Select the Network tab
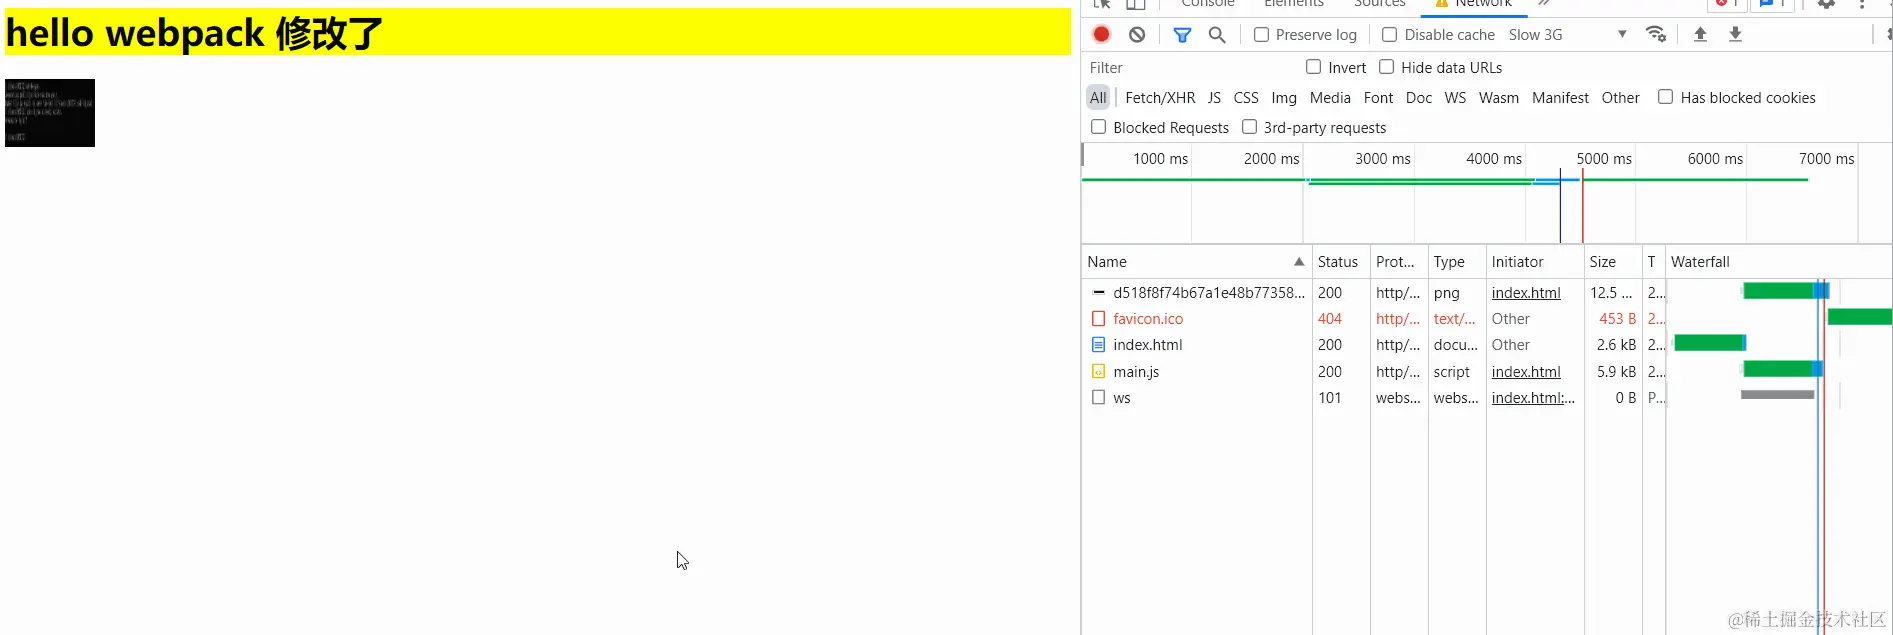 coord(1474,4)
